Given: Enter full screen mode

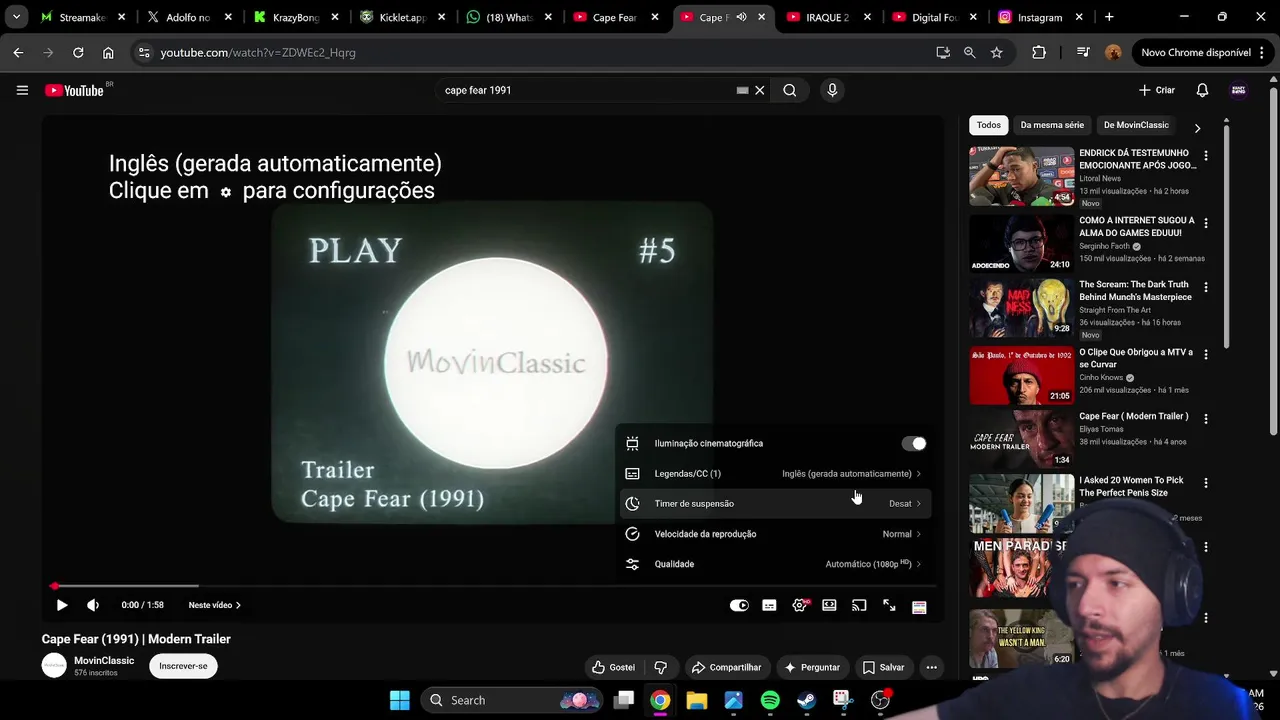Looking at the screenshot, I should point(889,605).
